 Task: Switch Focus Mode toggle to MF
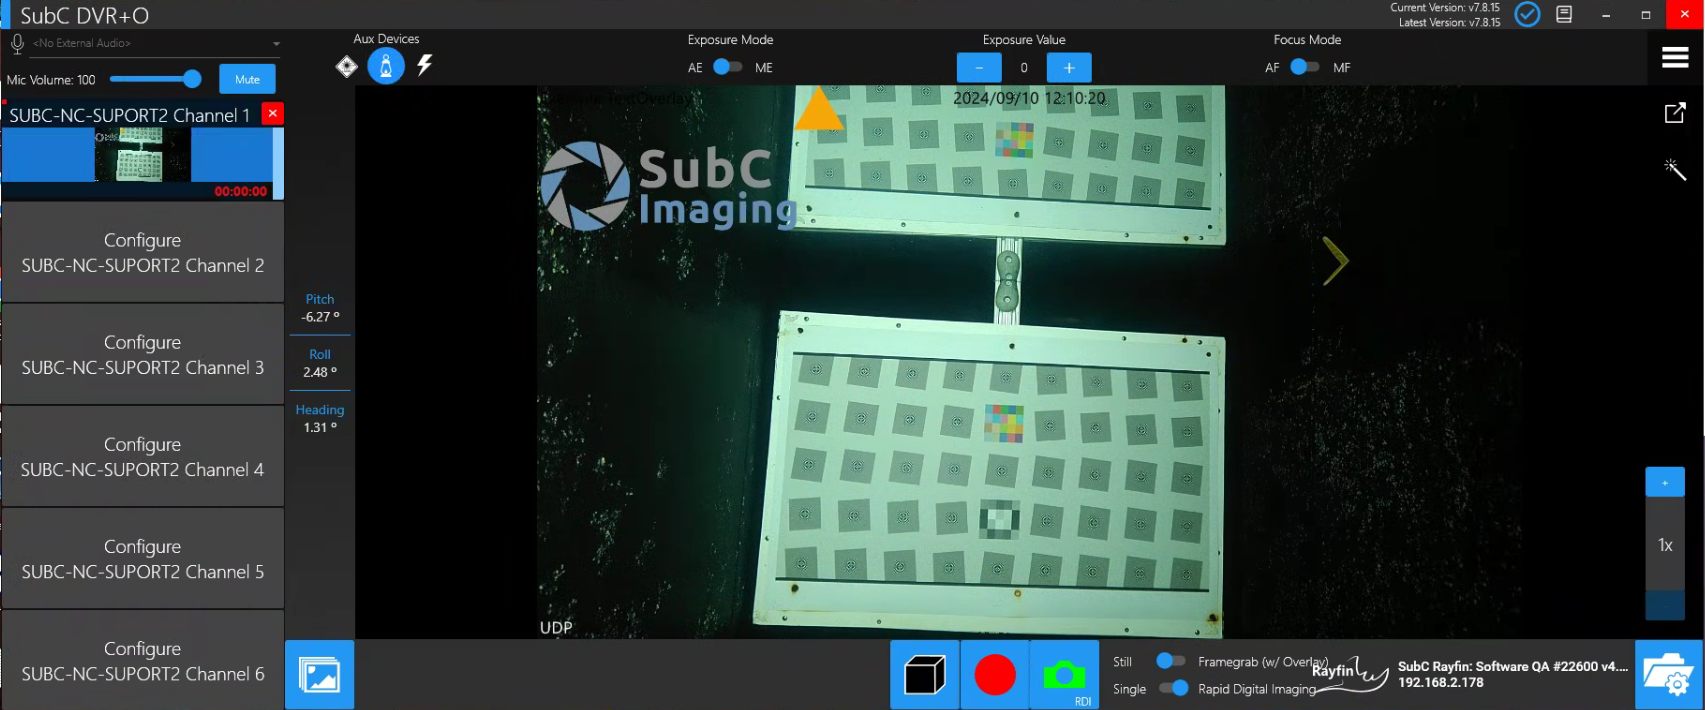[x=1305, y=67]
